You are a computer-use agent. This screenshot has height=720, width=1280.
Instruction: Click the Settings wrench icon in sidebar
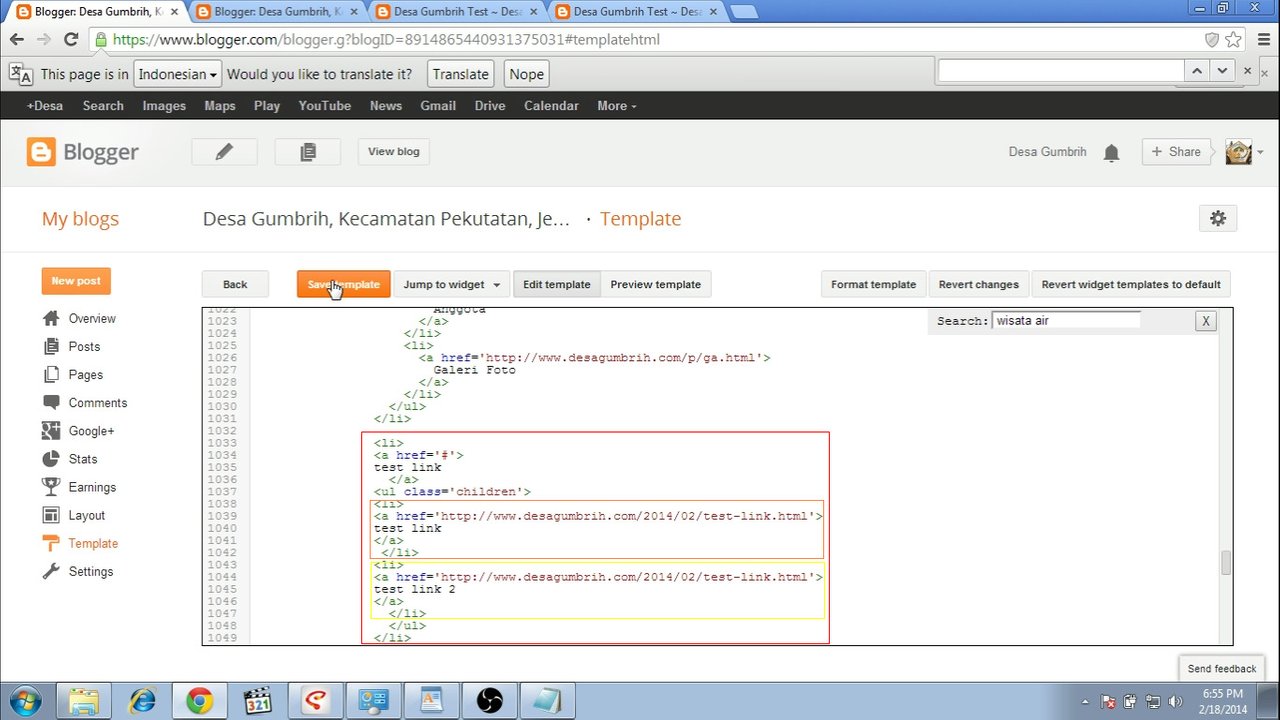click(x=51, y=571)
